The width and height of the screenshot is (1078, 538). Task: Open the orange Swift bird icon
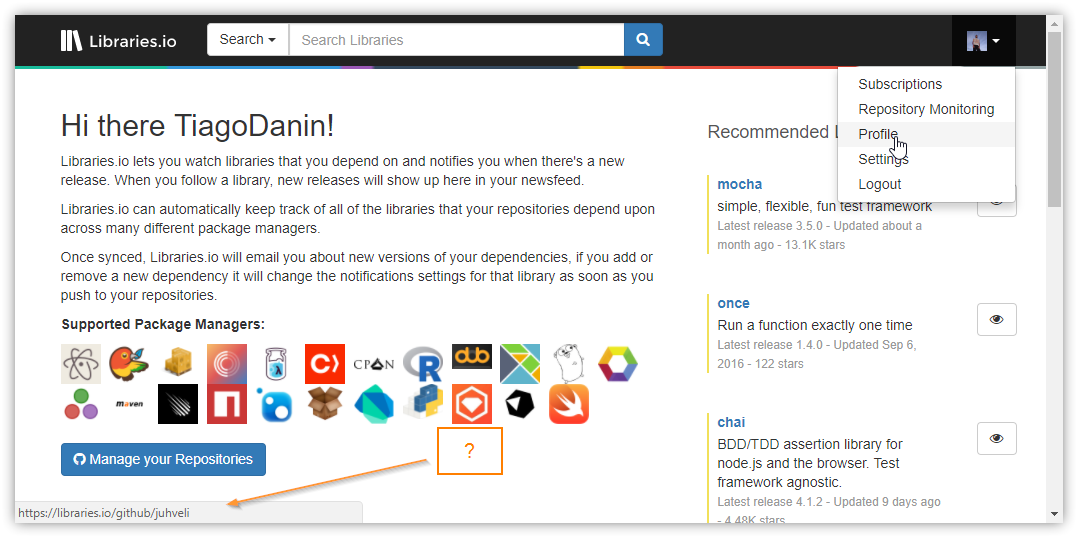coord(569,404)
